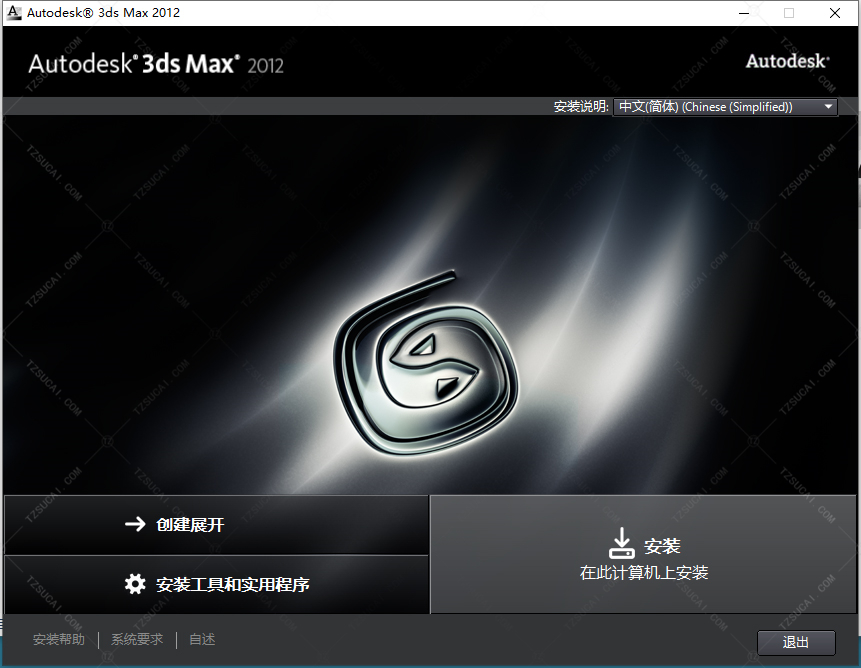The width and height of the screenshot is (861, 668).
Task: Click the 安装说明 label text
Action: point(581,106)
